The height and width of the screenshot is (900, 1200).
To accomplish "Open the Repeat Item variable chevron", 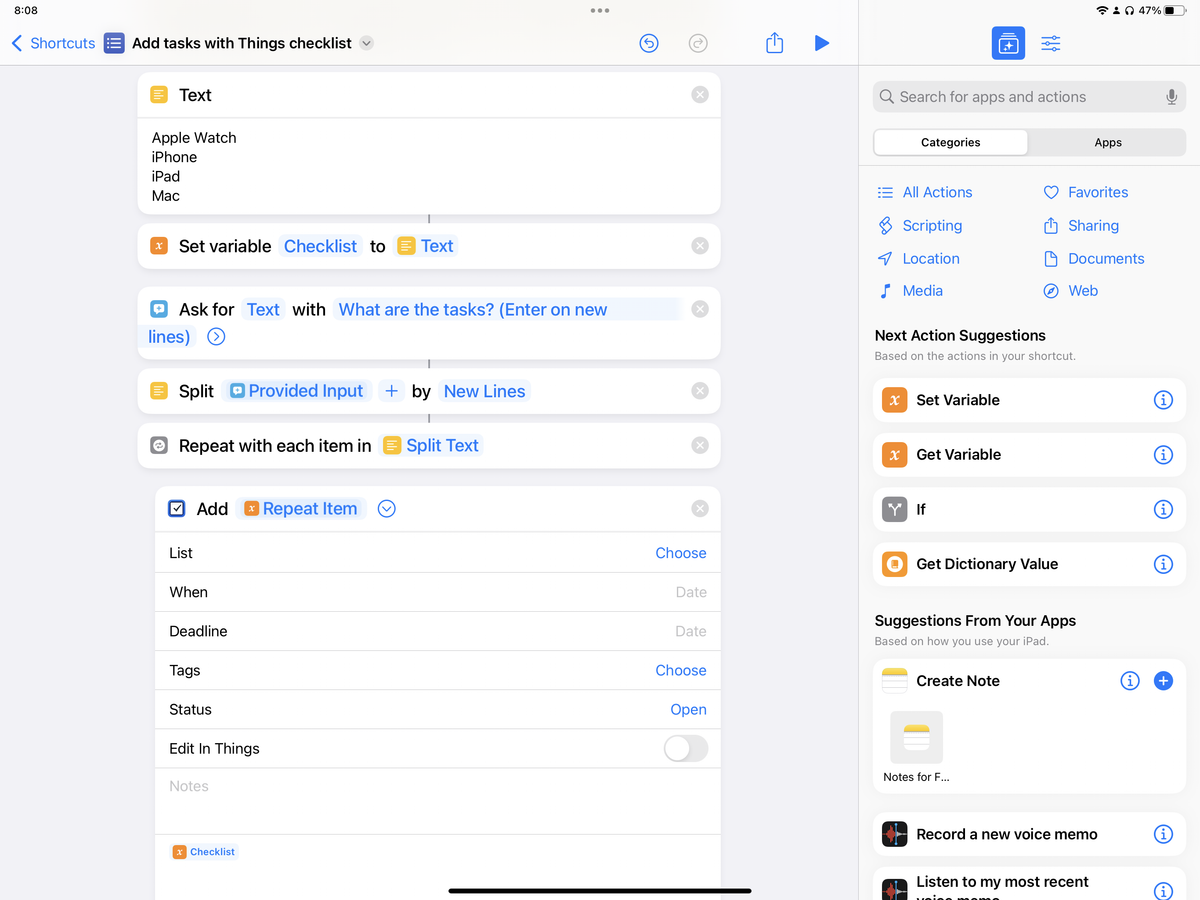I will tap(386, 508).
